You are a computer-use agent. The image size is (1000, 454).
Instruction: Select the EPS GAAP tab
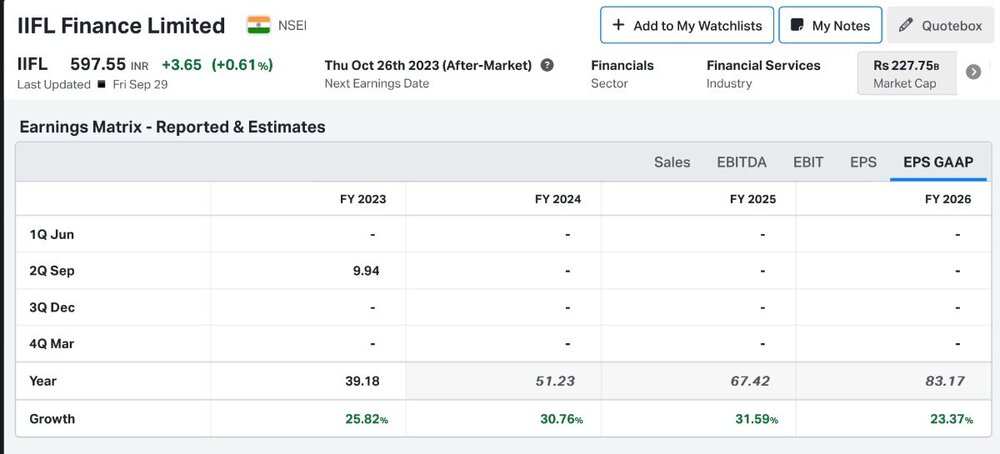coord(938,162)
